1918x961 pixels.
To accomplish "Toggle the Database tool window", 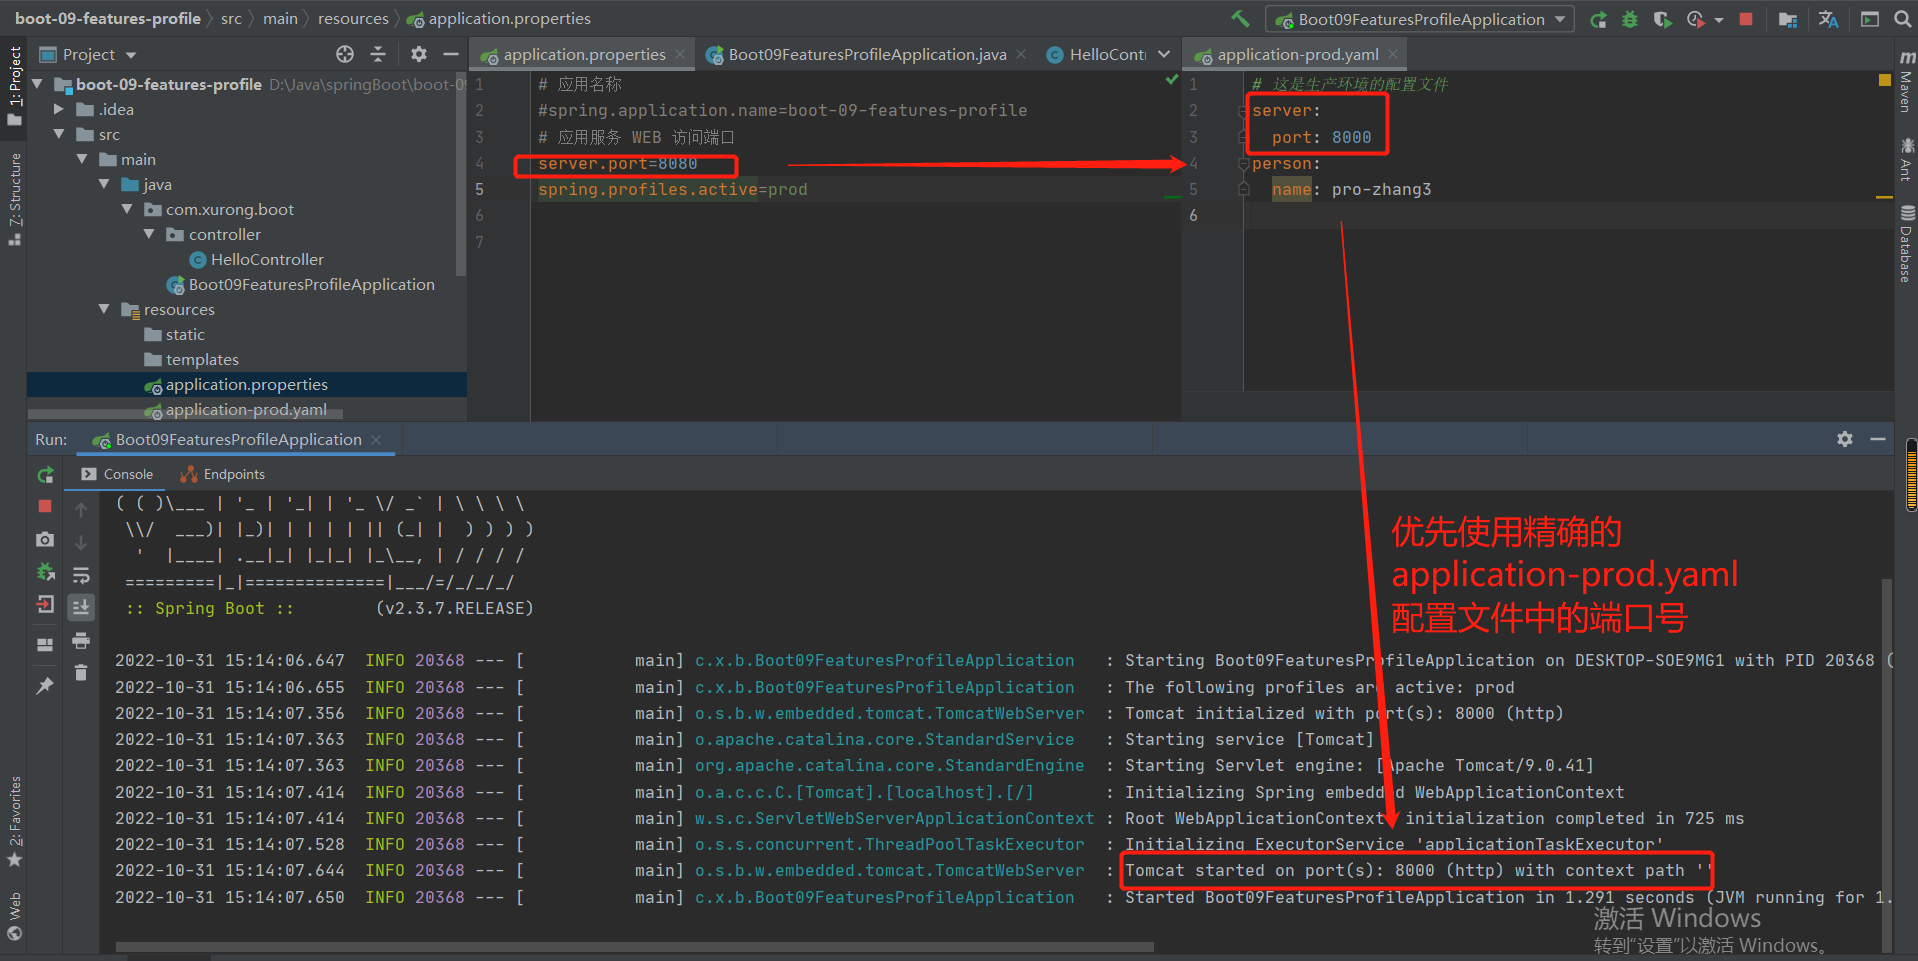I will pos(1906,243).
